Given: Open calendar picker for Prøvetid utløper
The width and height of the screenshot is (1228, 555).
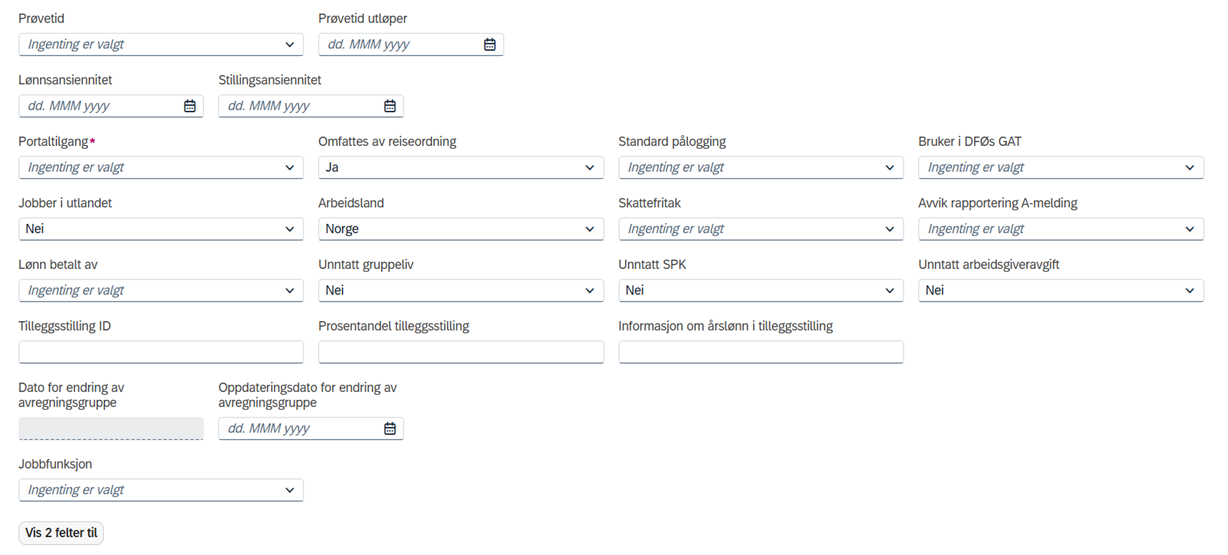Looking at the screenshot, I should coord(490,44).
